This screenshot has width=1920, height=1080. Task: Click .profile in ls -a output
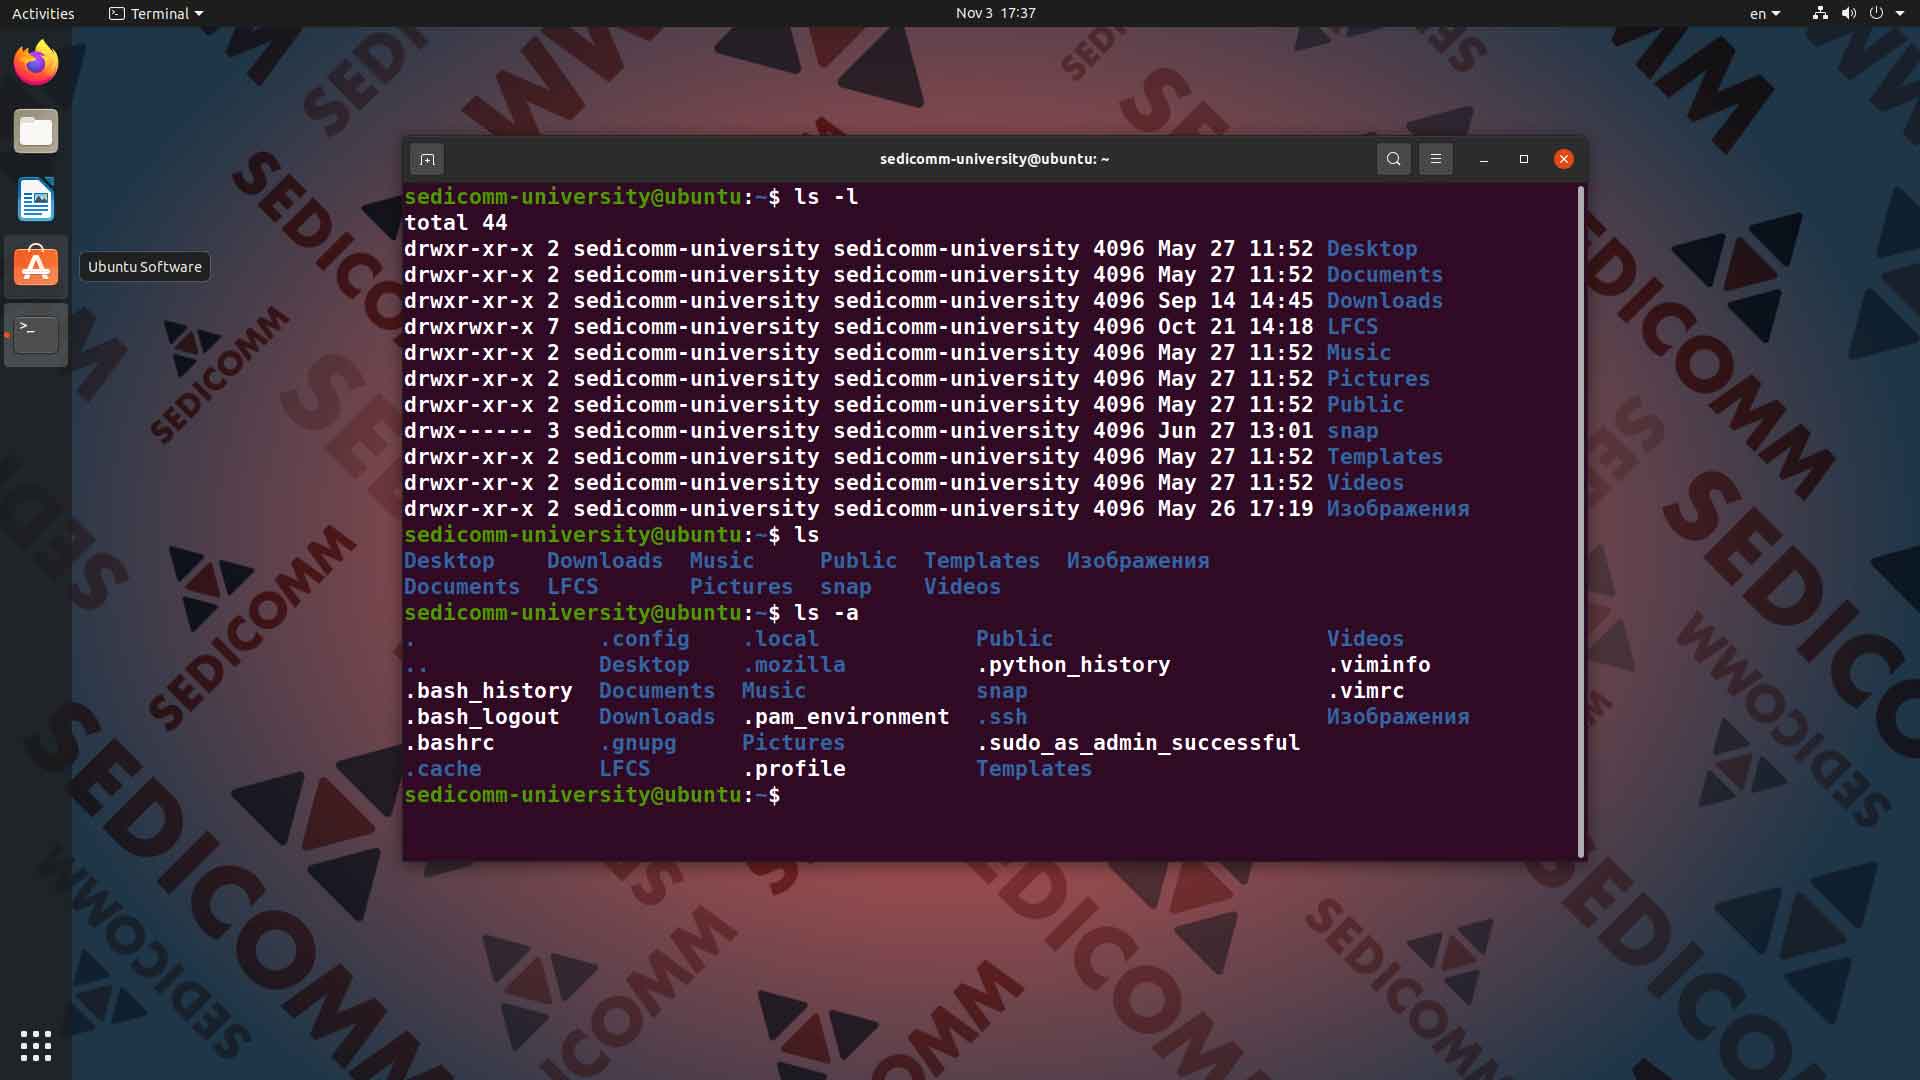pos(794,769)
